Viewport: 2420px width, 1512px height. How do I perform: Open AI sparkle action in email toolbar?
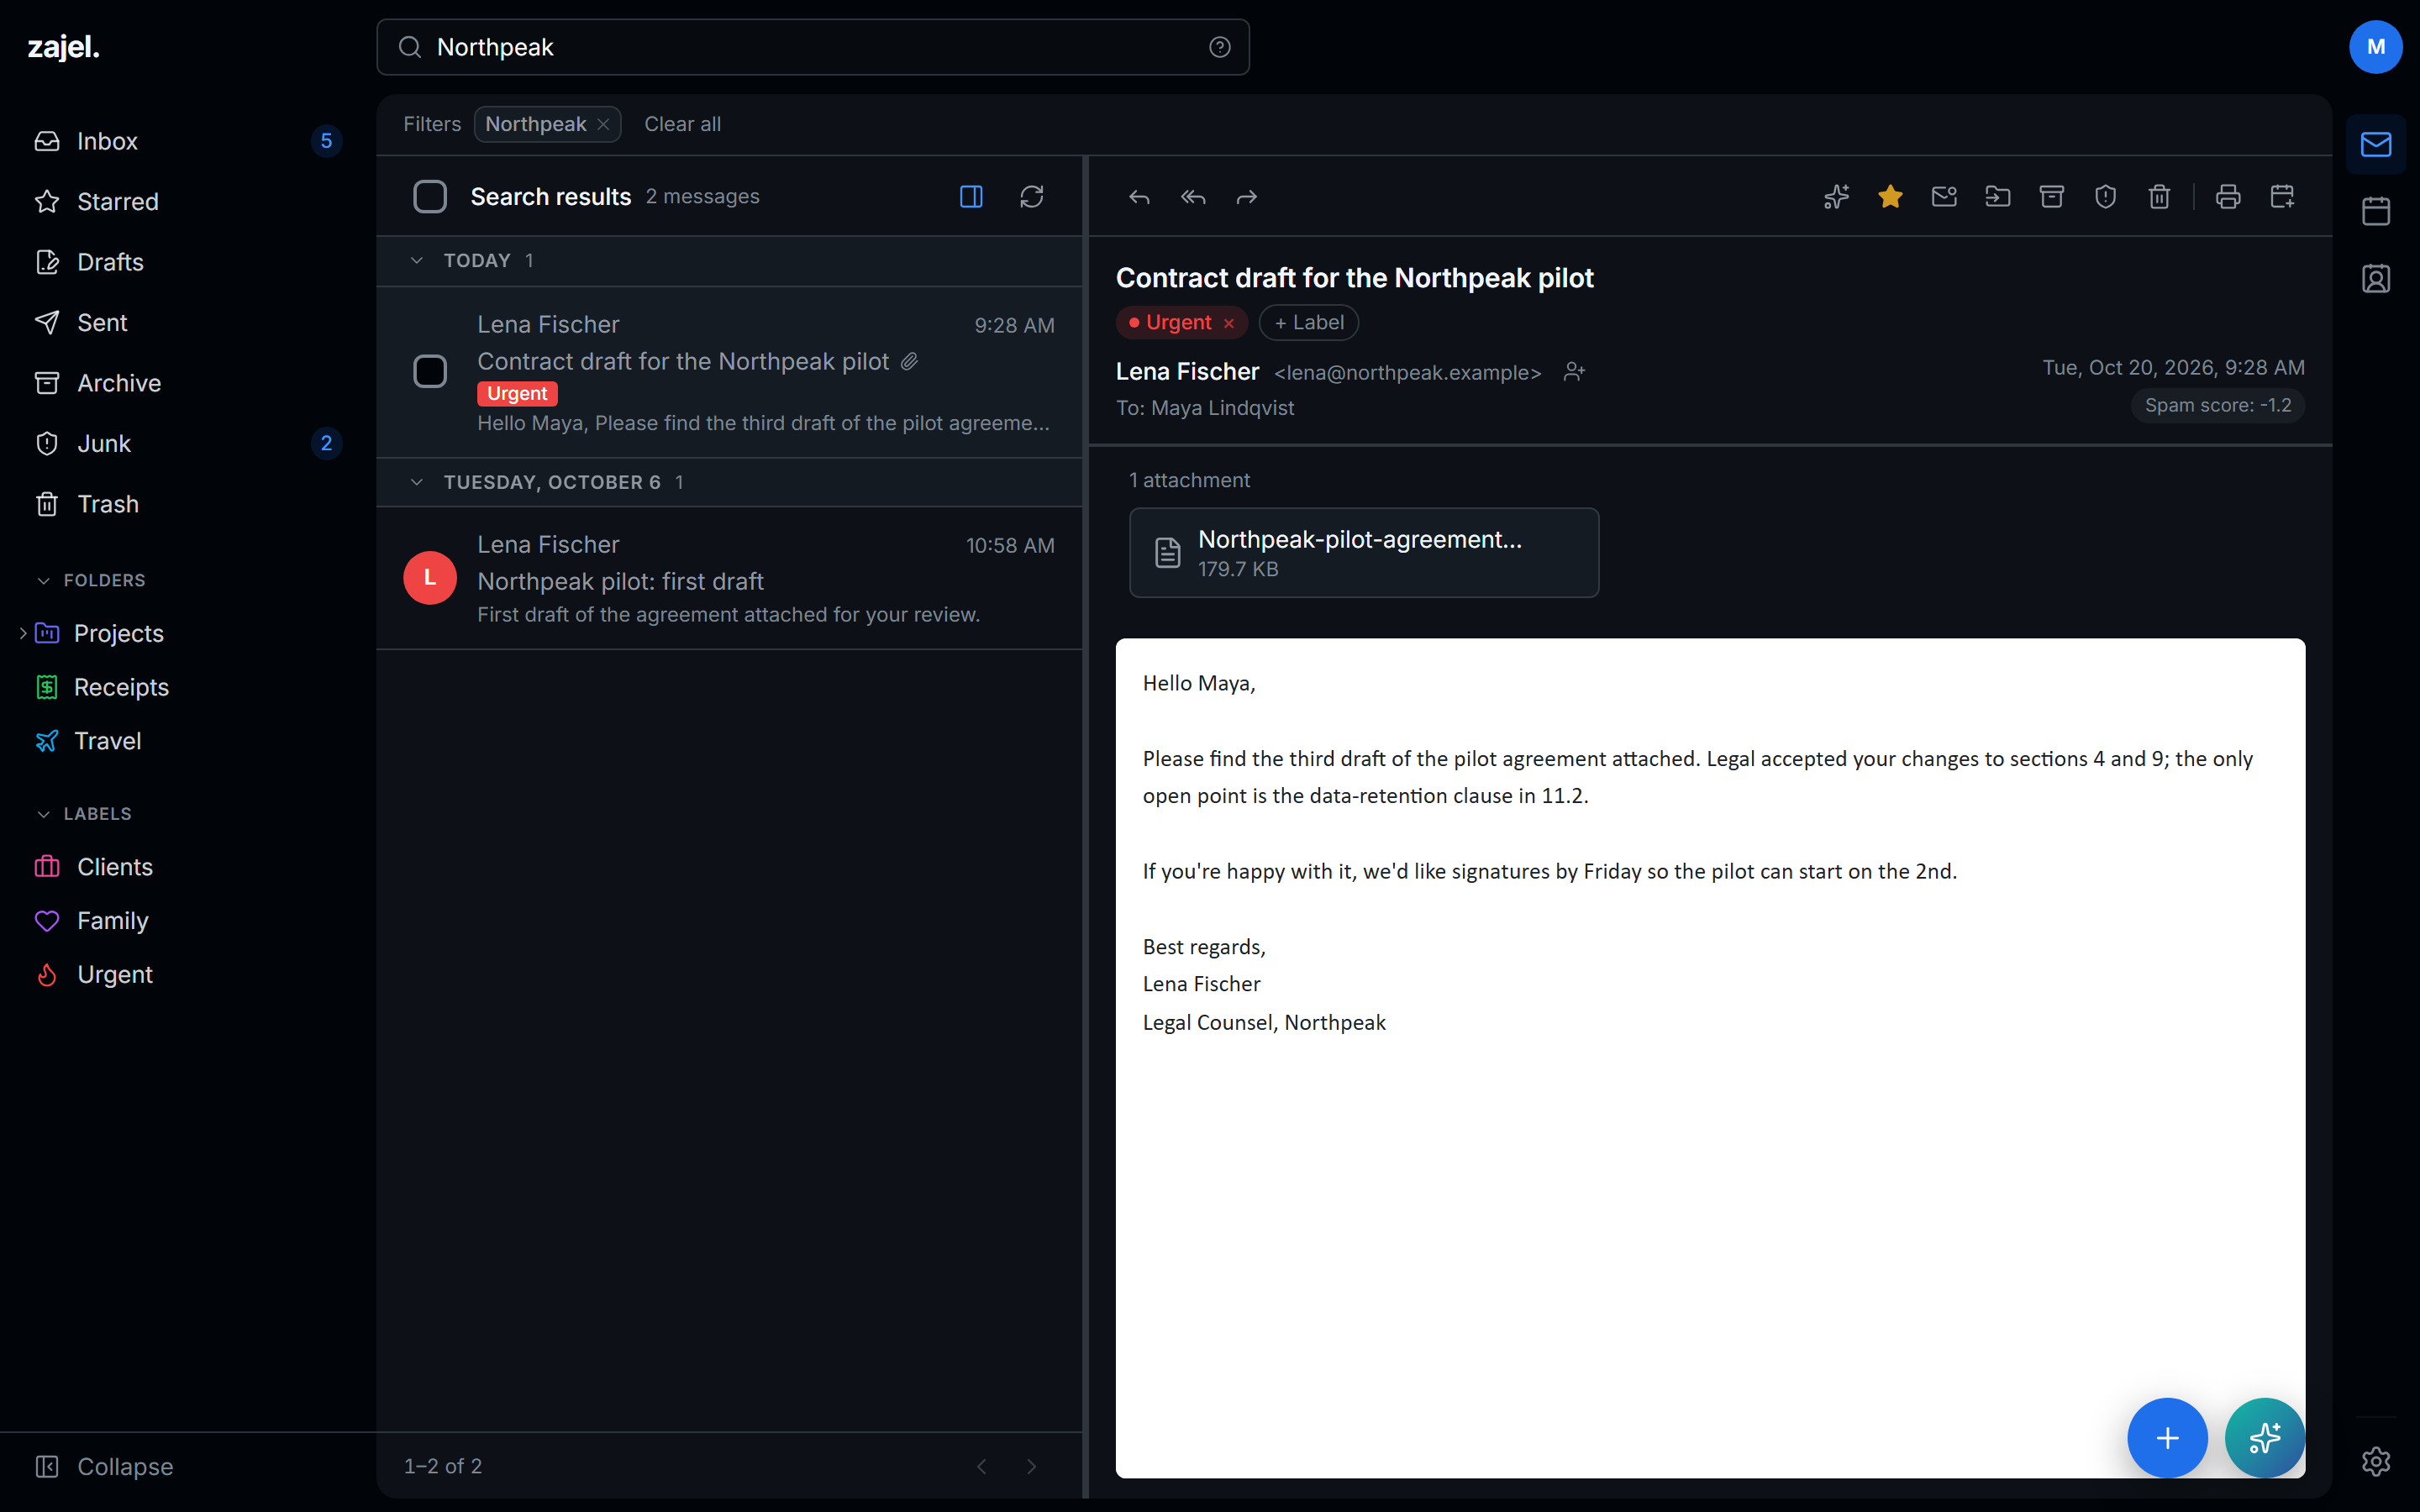point(1836,197)
